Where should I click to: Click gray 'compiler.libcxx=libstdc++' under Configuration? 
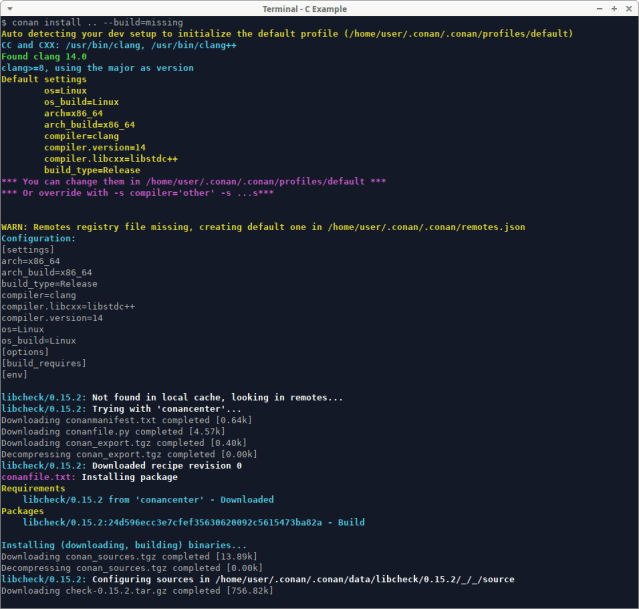coord(68,307)
